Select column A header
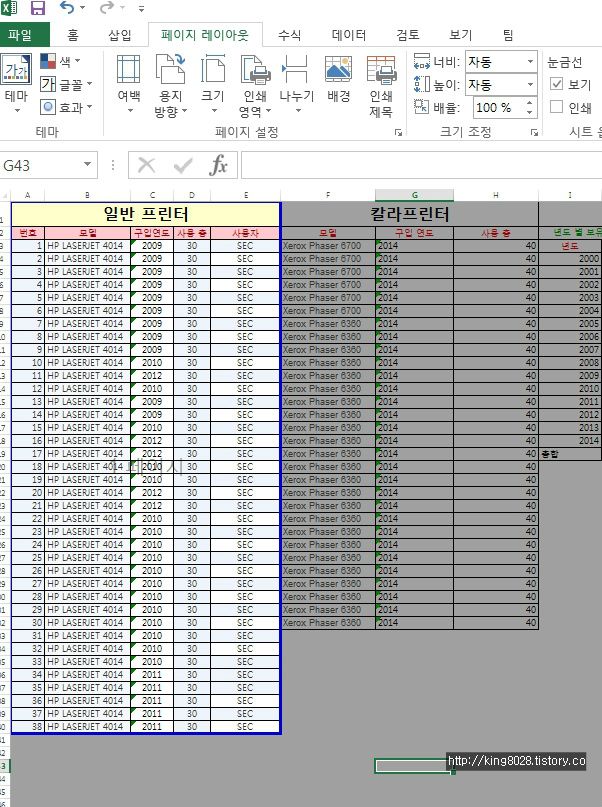Viewport: 602px width, 807px height. tap(28, 195)
